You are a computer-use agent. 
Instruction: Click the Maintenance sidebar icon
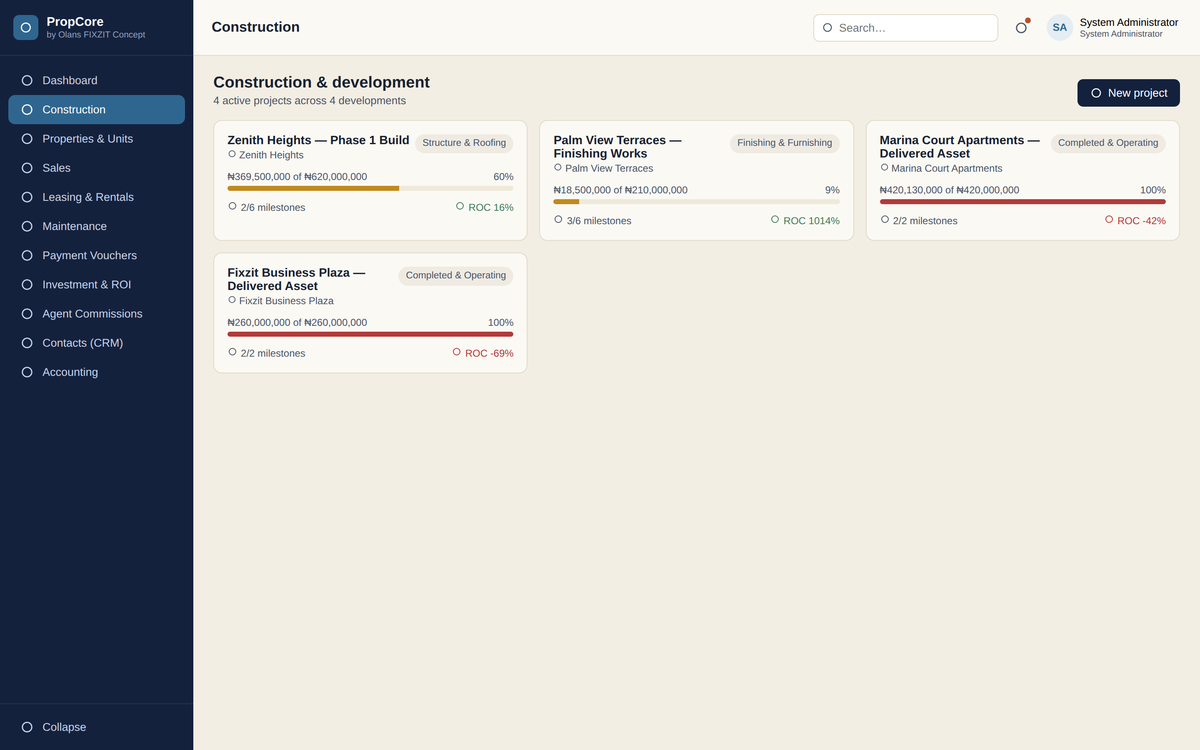click(27, 226)
